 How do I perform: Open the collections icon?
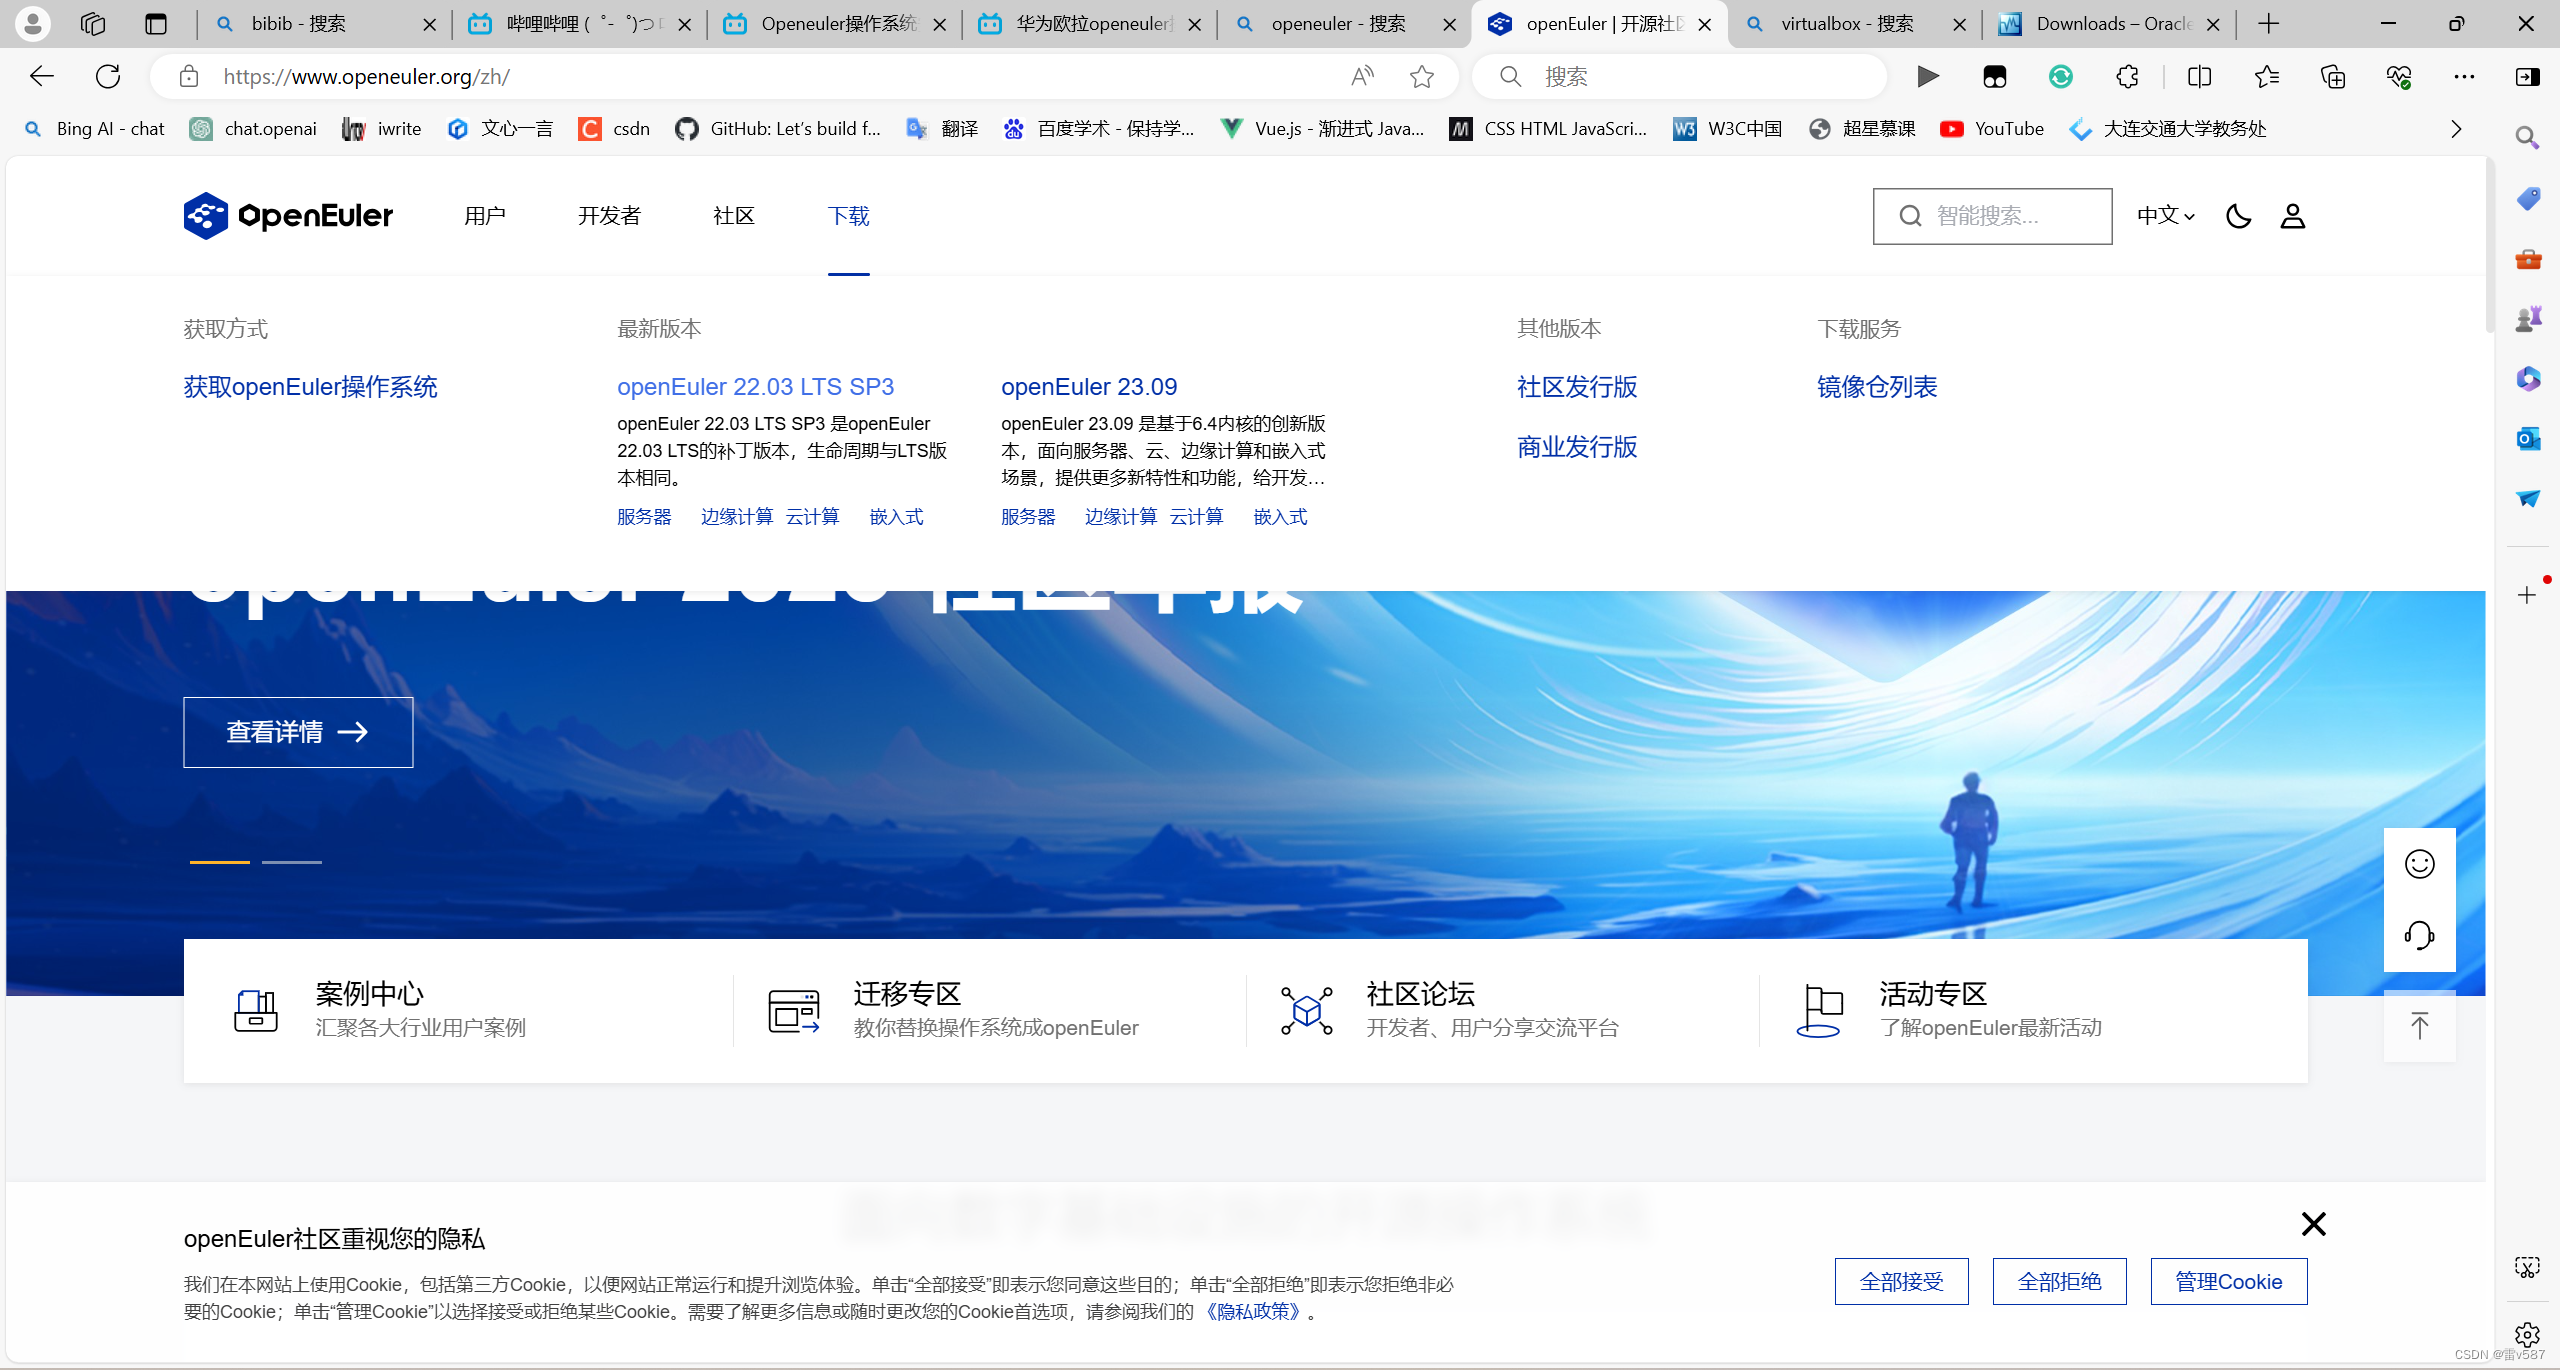pyautogui.click(x=2333, y=76)
